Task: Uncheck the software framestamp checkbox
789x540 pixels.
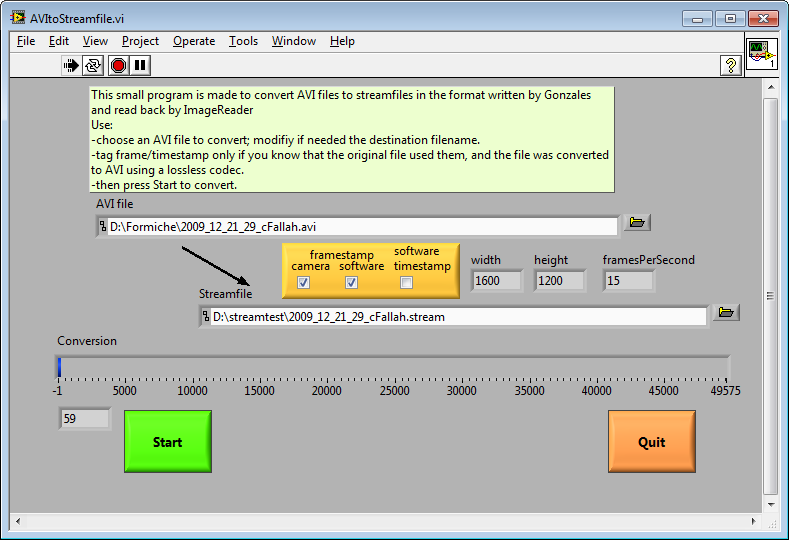Action: click(x=352, y=283)
